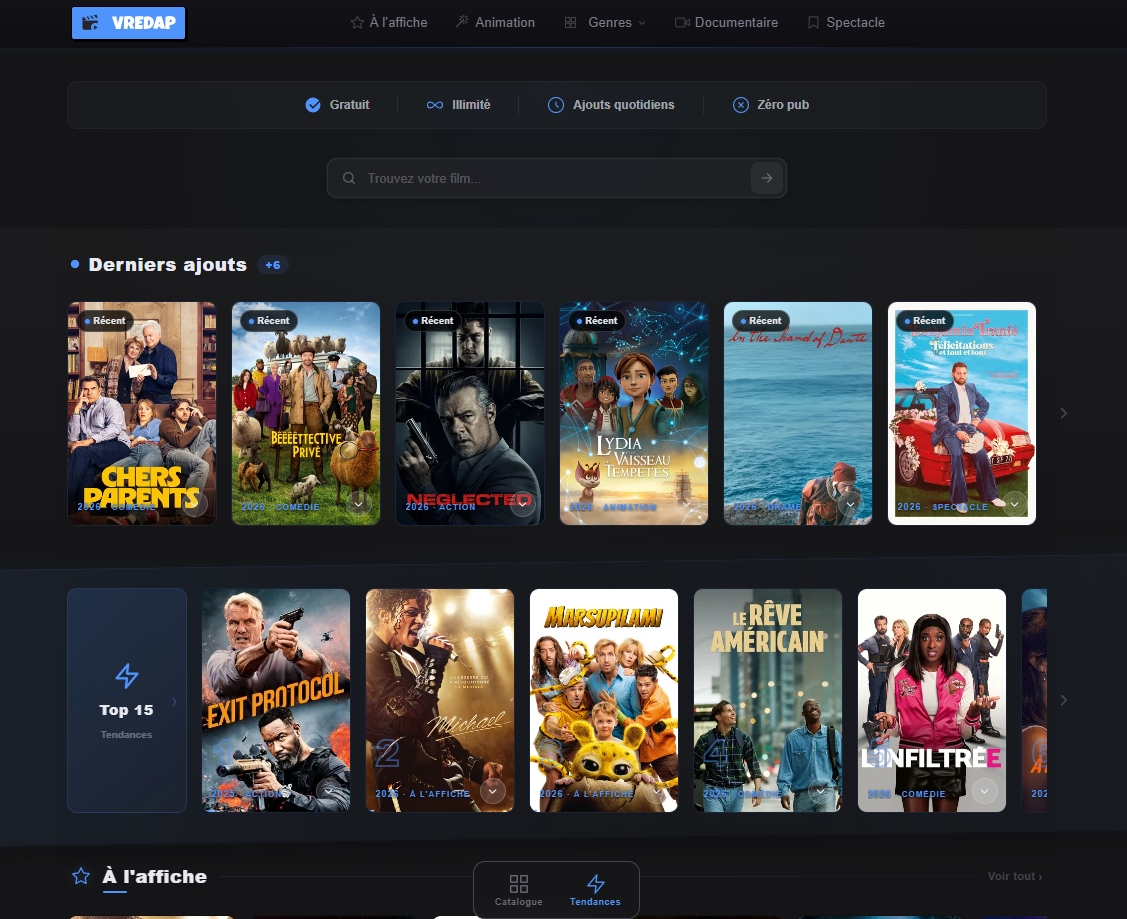Screen dimensions: 1127x919
Task: Click the Voir tout link
Action: point(1014,876)
